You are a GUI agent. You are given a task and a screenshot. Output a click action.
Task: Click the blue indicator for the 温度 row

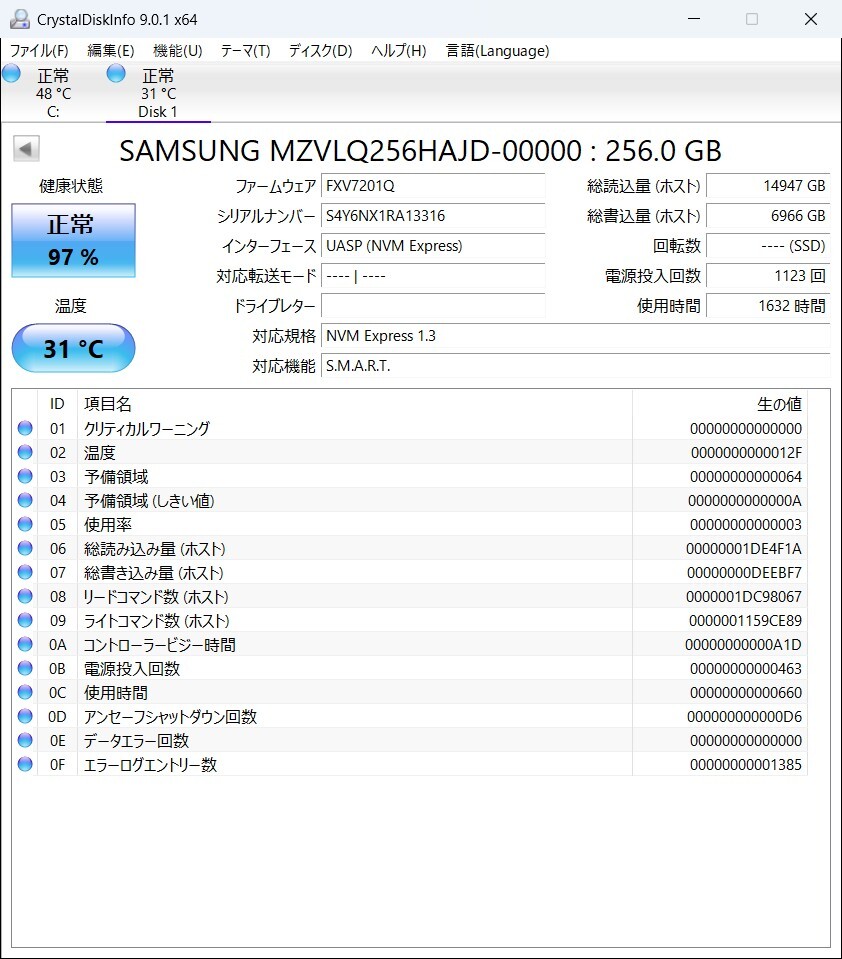pos(25,452)
